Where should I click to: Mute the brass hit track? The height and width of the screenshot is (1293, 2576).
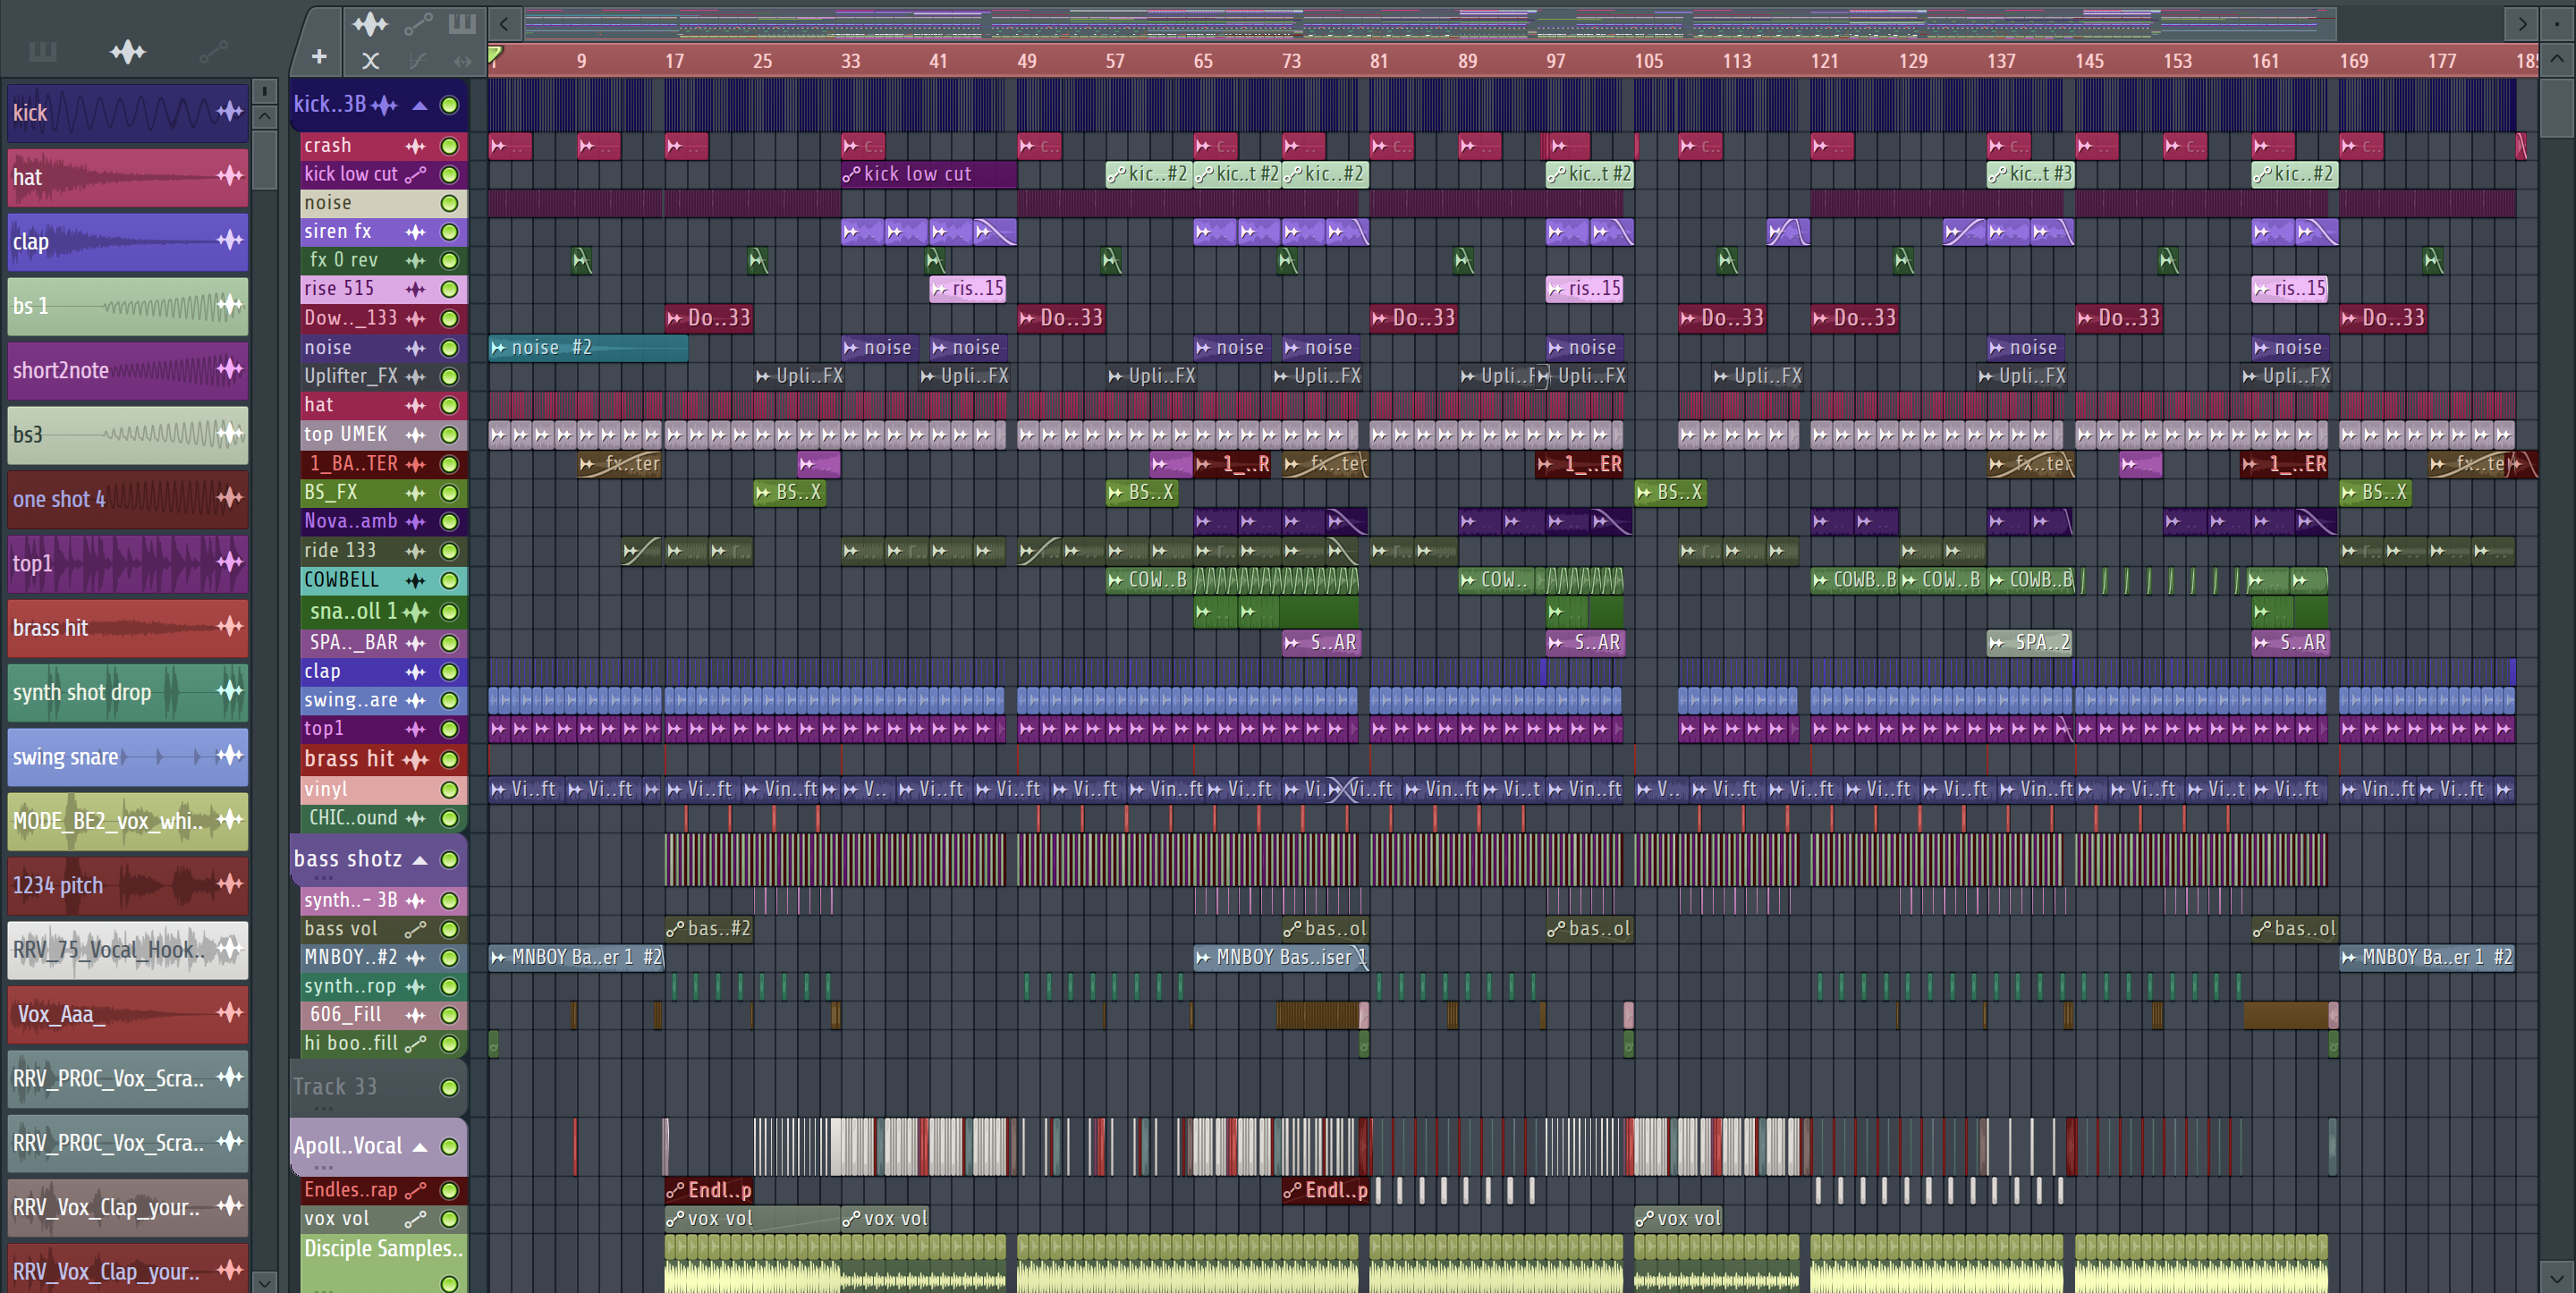tap(450, 760)
